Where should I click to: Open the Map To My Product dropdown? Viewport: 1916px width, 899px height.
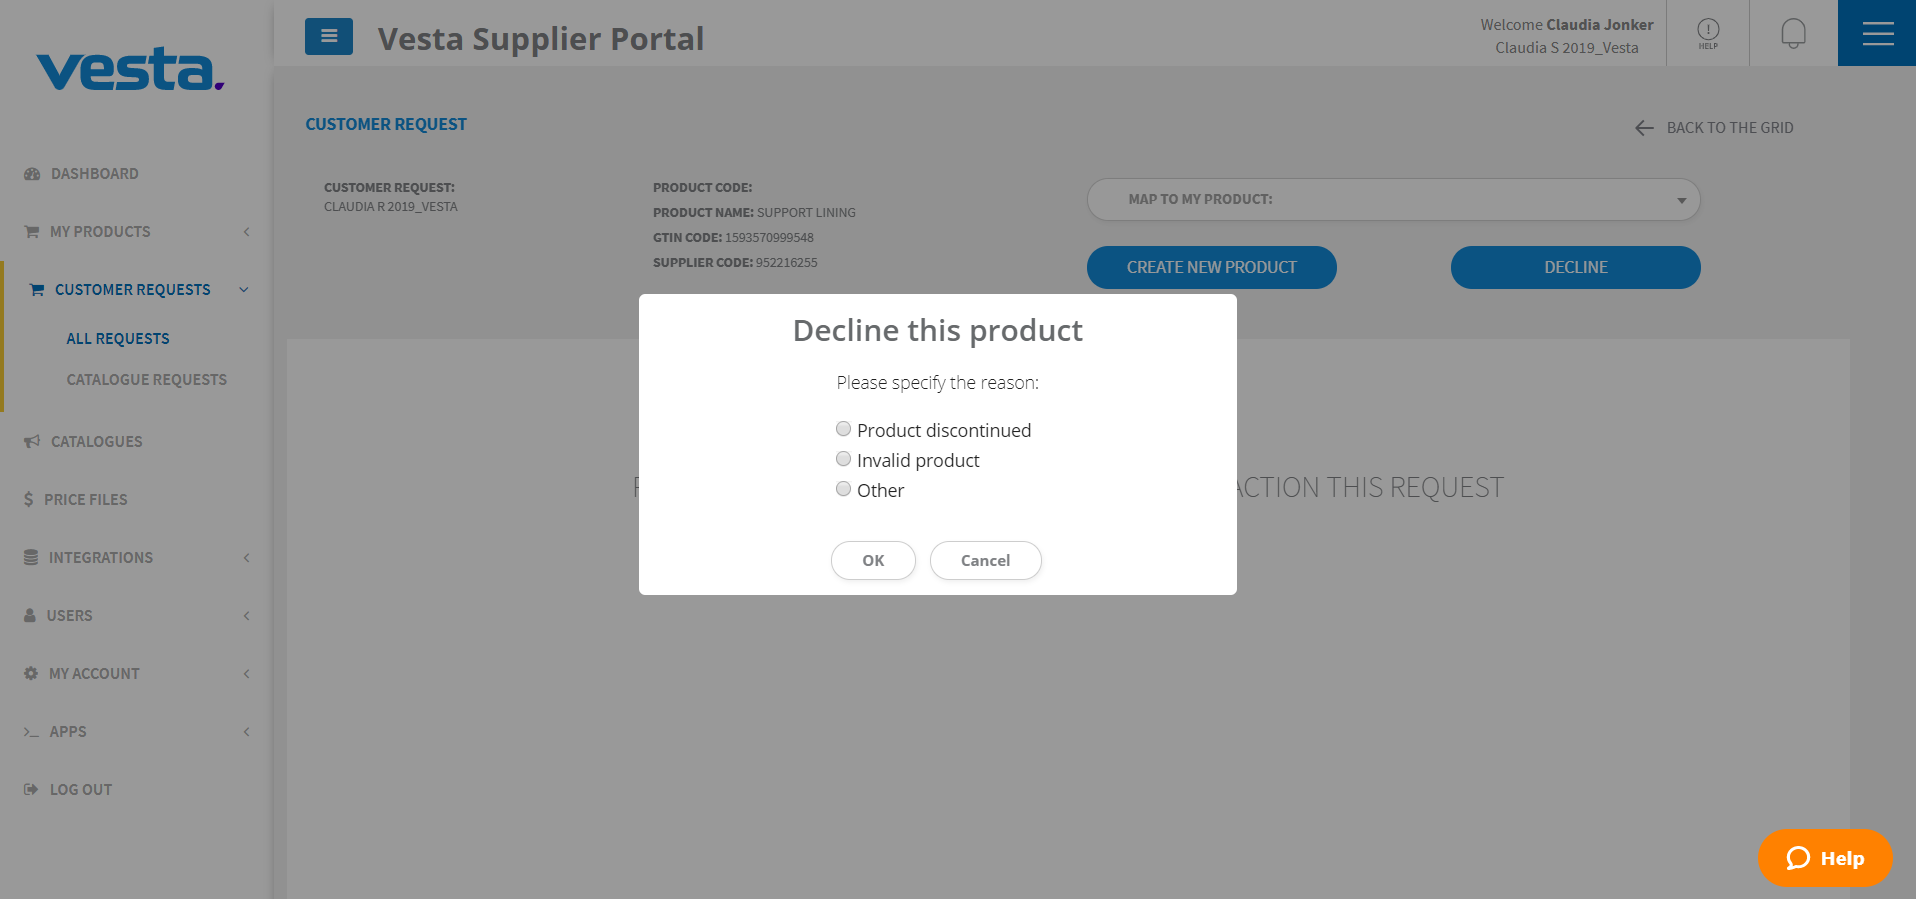1393,199
